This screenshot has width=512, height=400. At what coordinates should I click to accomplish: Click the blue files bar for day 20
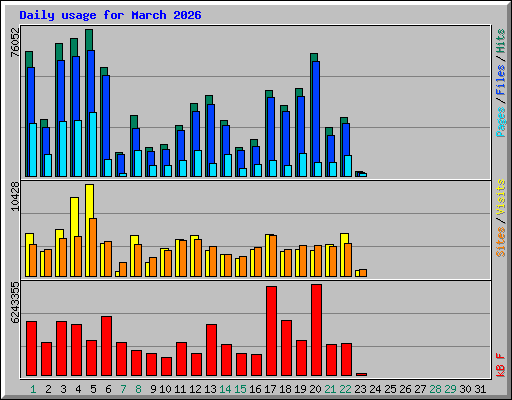point(316,112)
